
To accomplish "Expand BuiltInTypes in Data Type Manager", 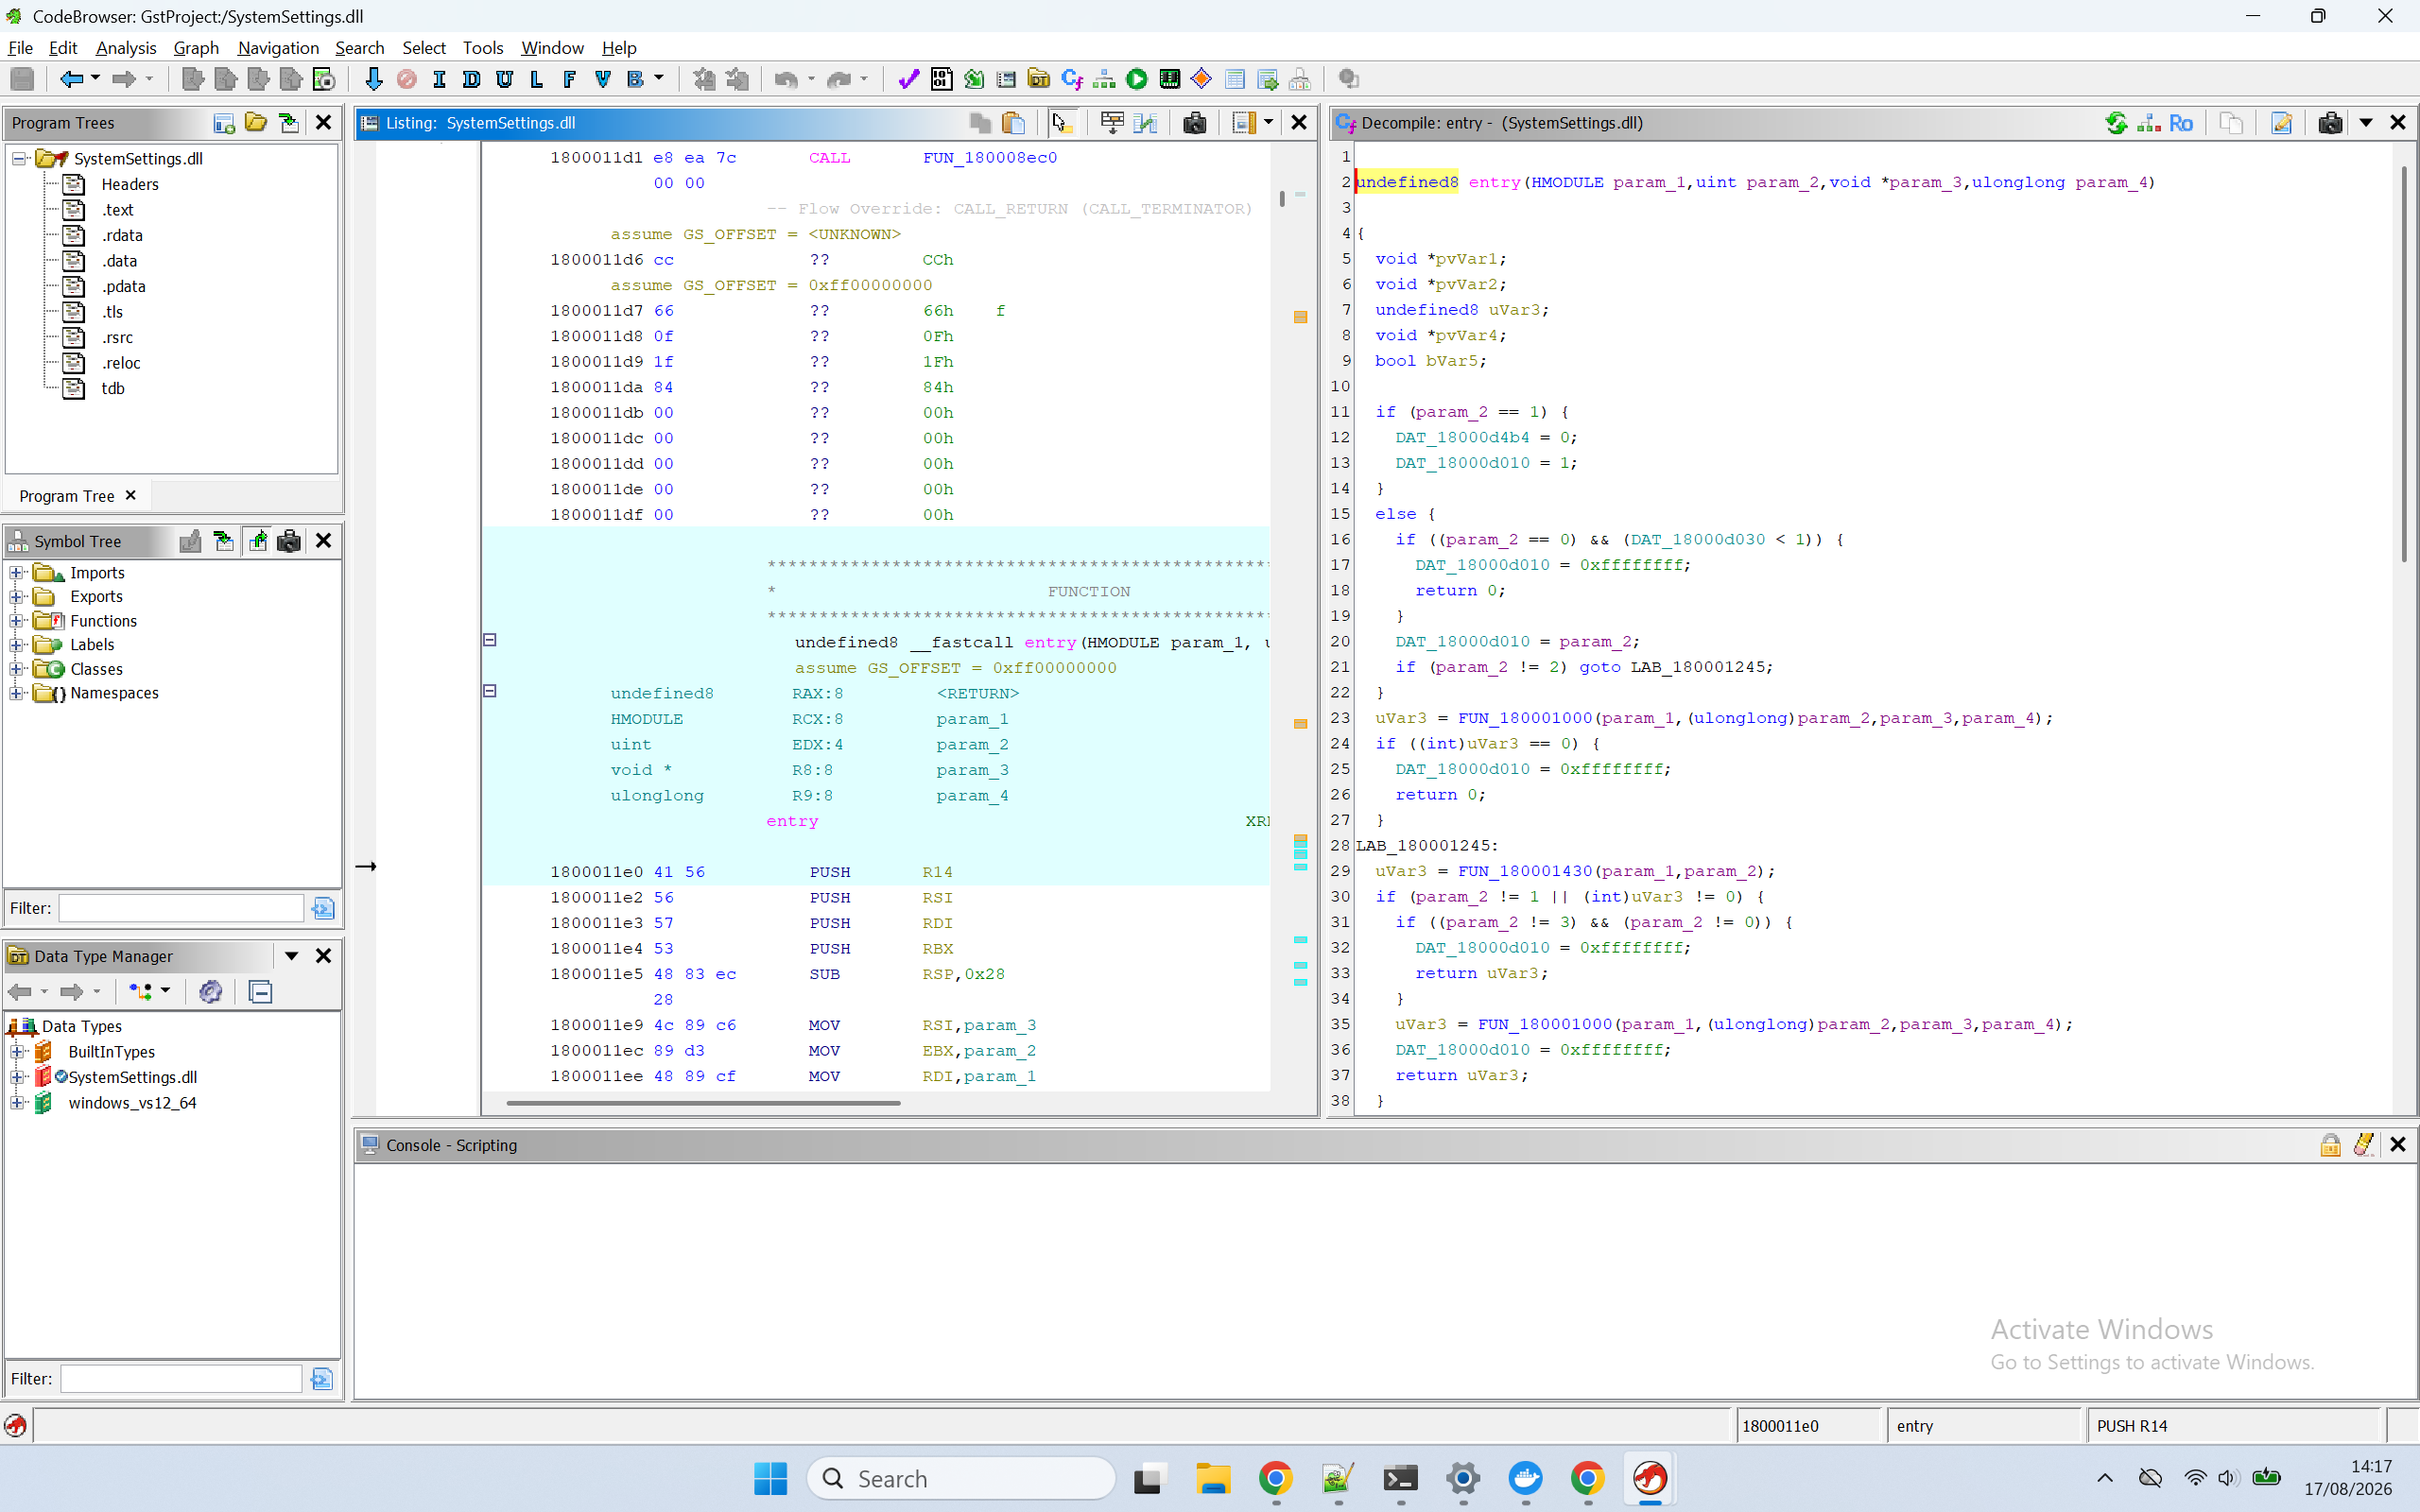I will (x=16, y=1052).
